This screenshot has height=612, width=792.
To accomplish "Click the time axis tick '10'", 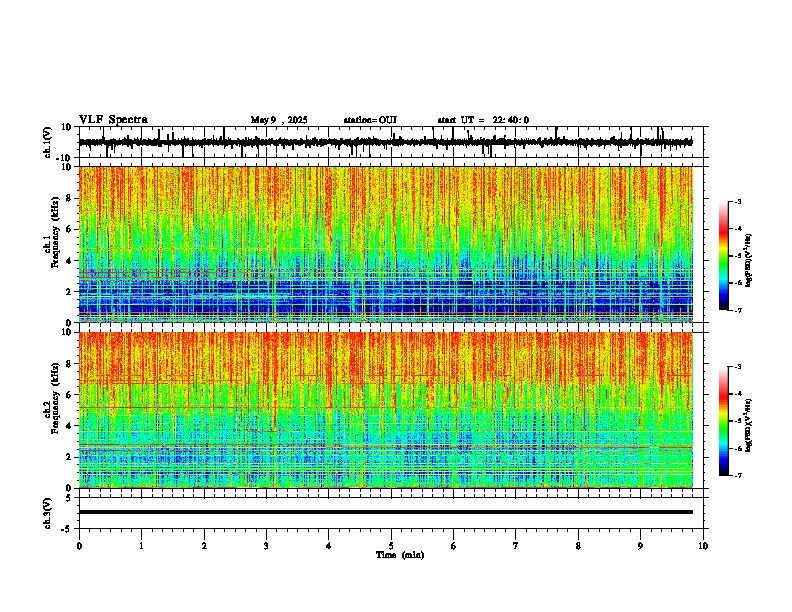I will click(x=703, y=546).
